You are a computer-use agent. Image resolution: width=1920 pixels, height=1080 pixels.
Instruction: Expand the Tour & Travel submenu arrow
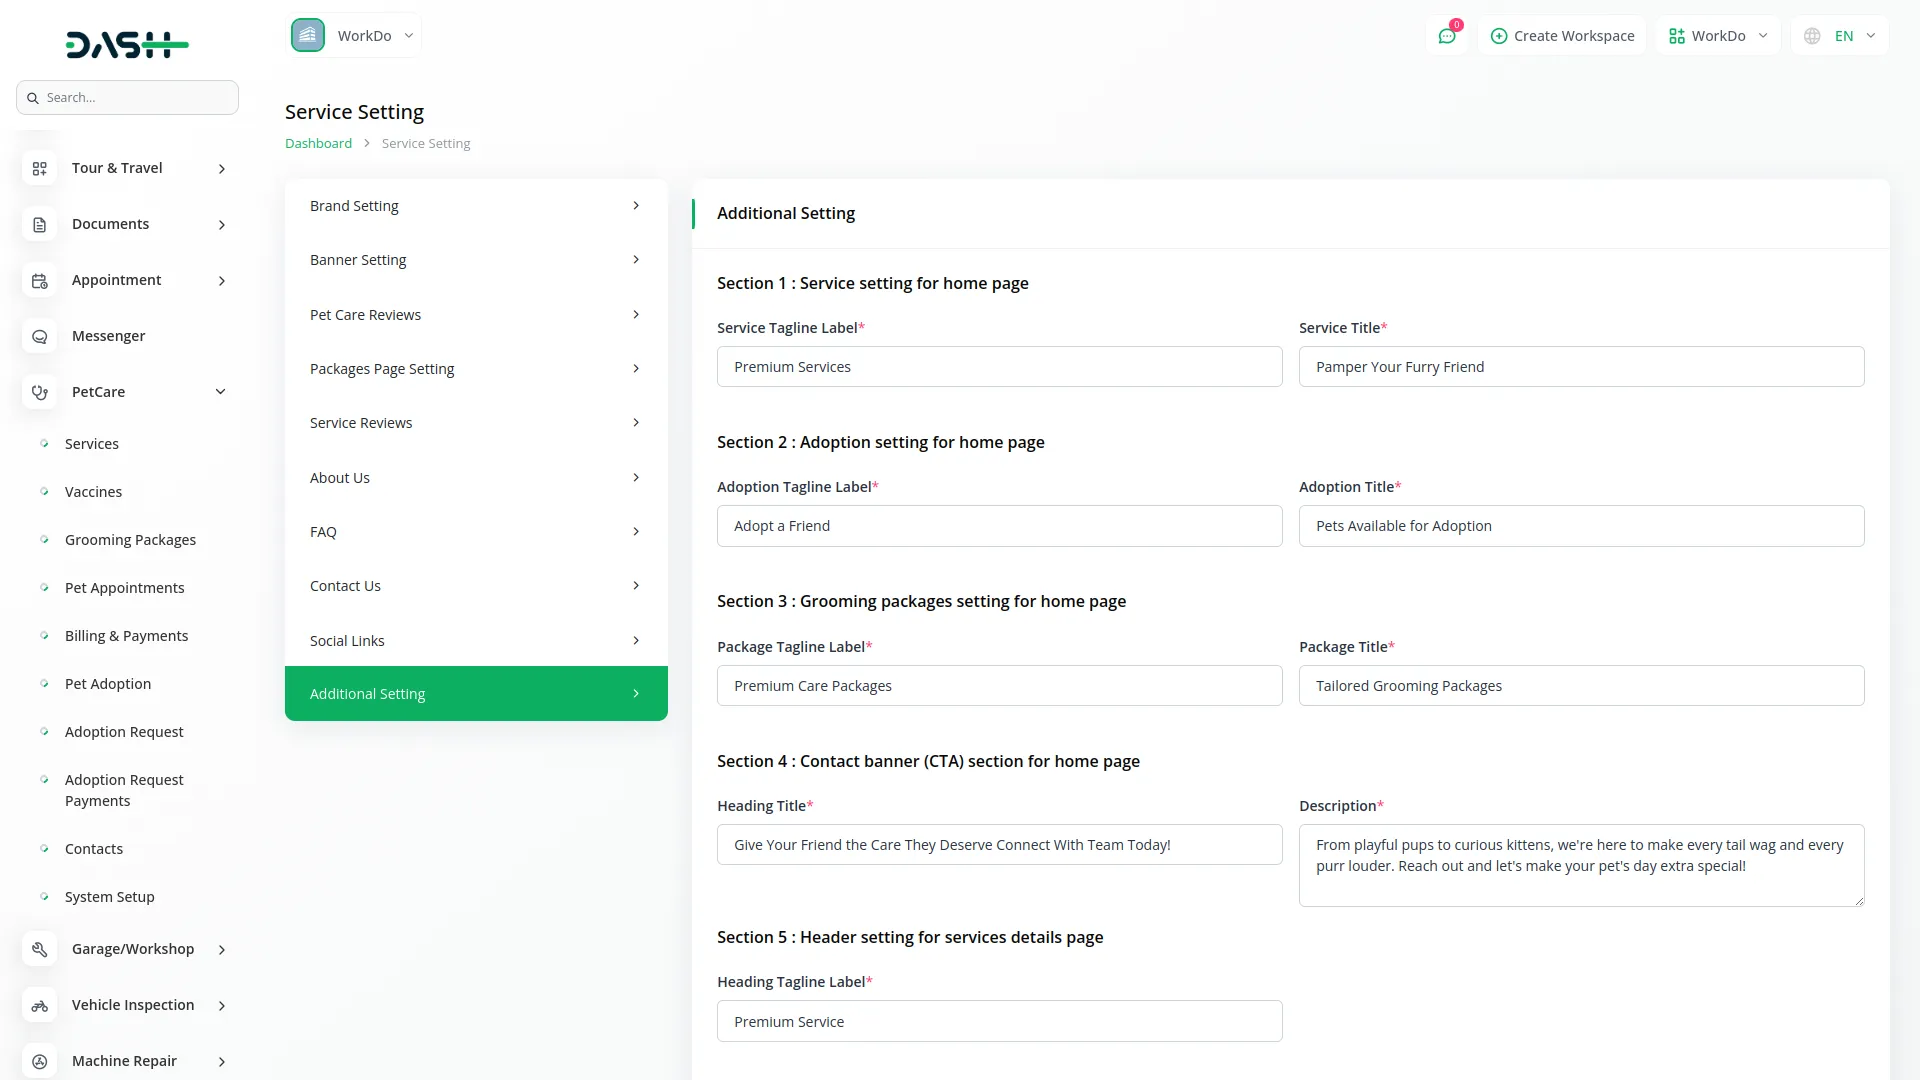coord(222,169)
